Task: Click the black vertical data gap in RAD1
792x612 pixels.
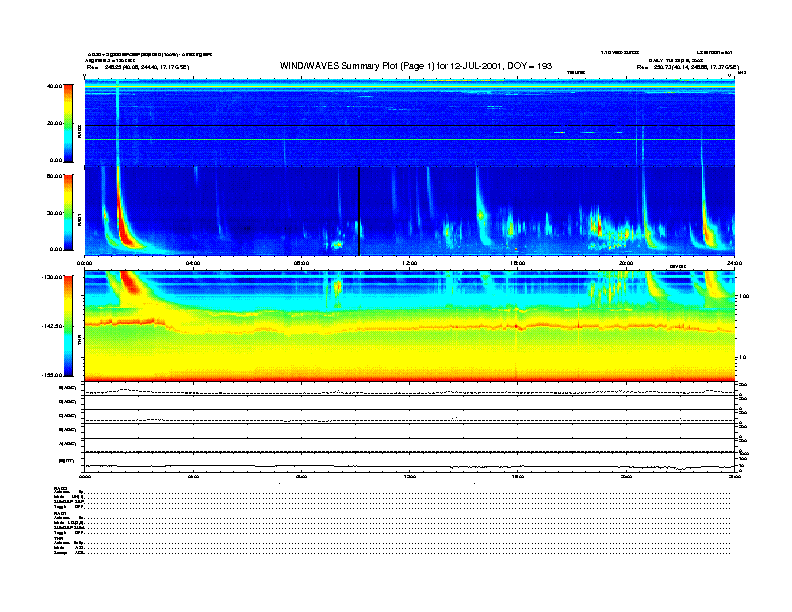Action: [x=359, y=211]
